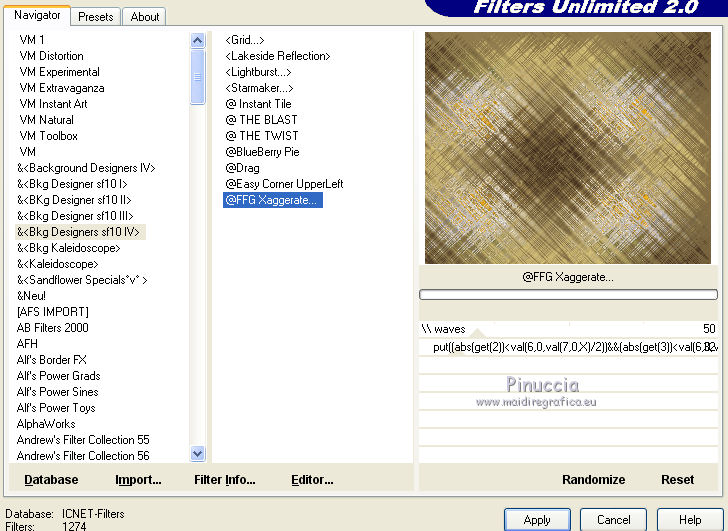Screen dimensions: 728x531
Task: Select AB Filters 2000 category
Action: coord(52,328)
